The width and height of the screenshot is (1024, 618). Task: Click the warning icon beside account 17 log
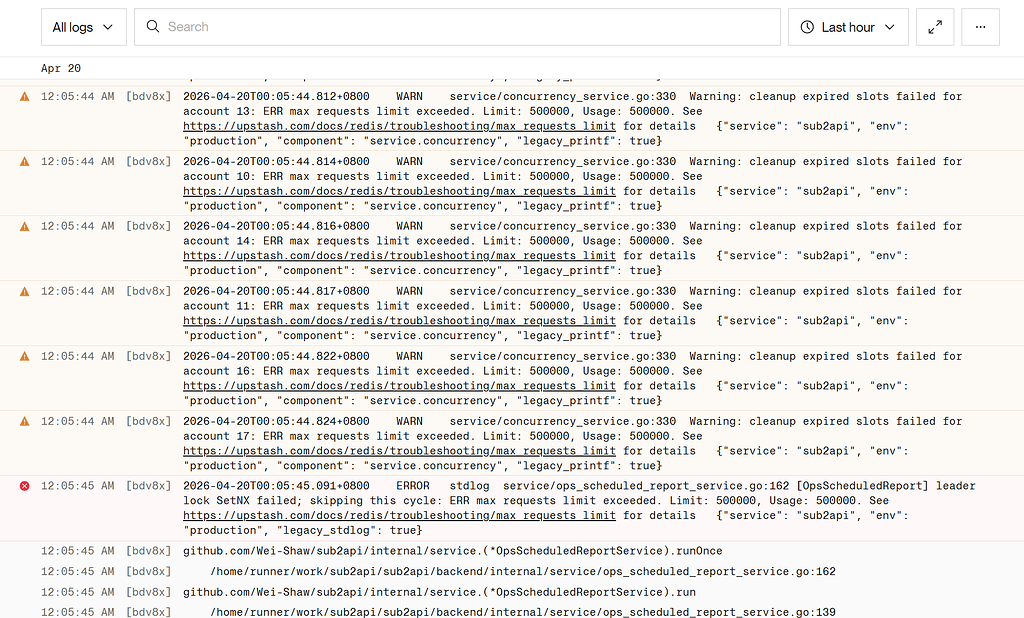(x=25, y=421)
